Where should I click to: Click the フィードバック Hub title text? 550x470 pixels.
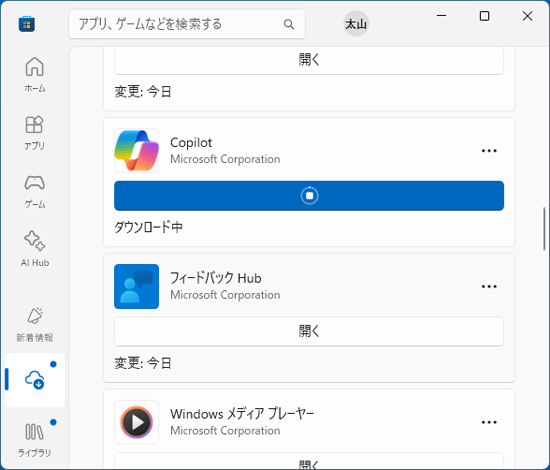pos(216,278)
